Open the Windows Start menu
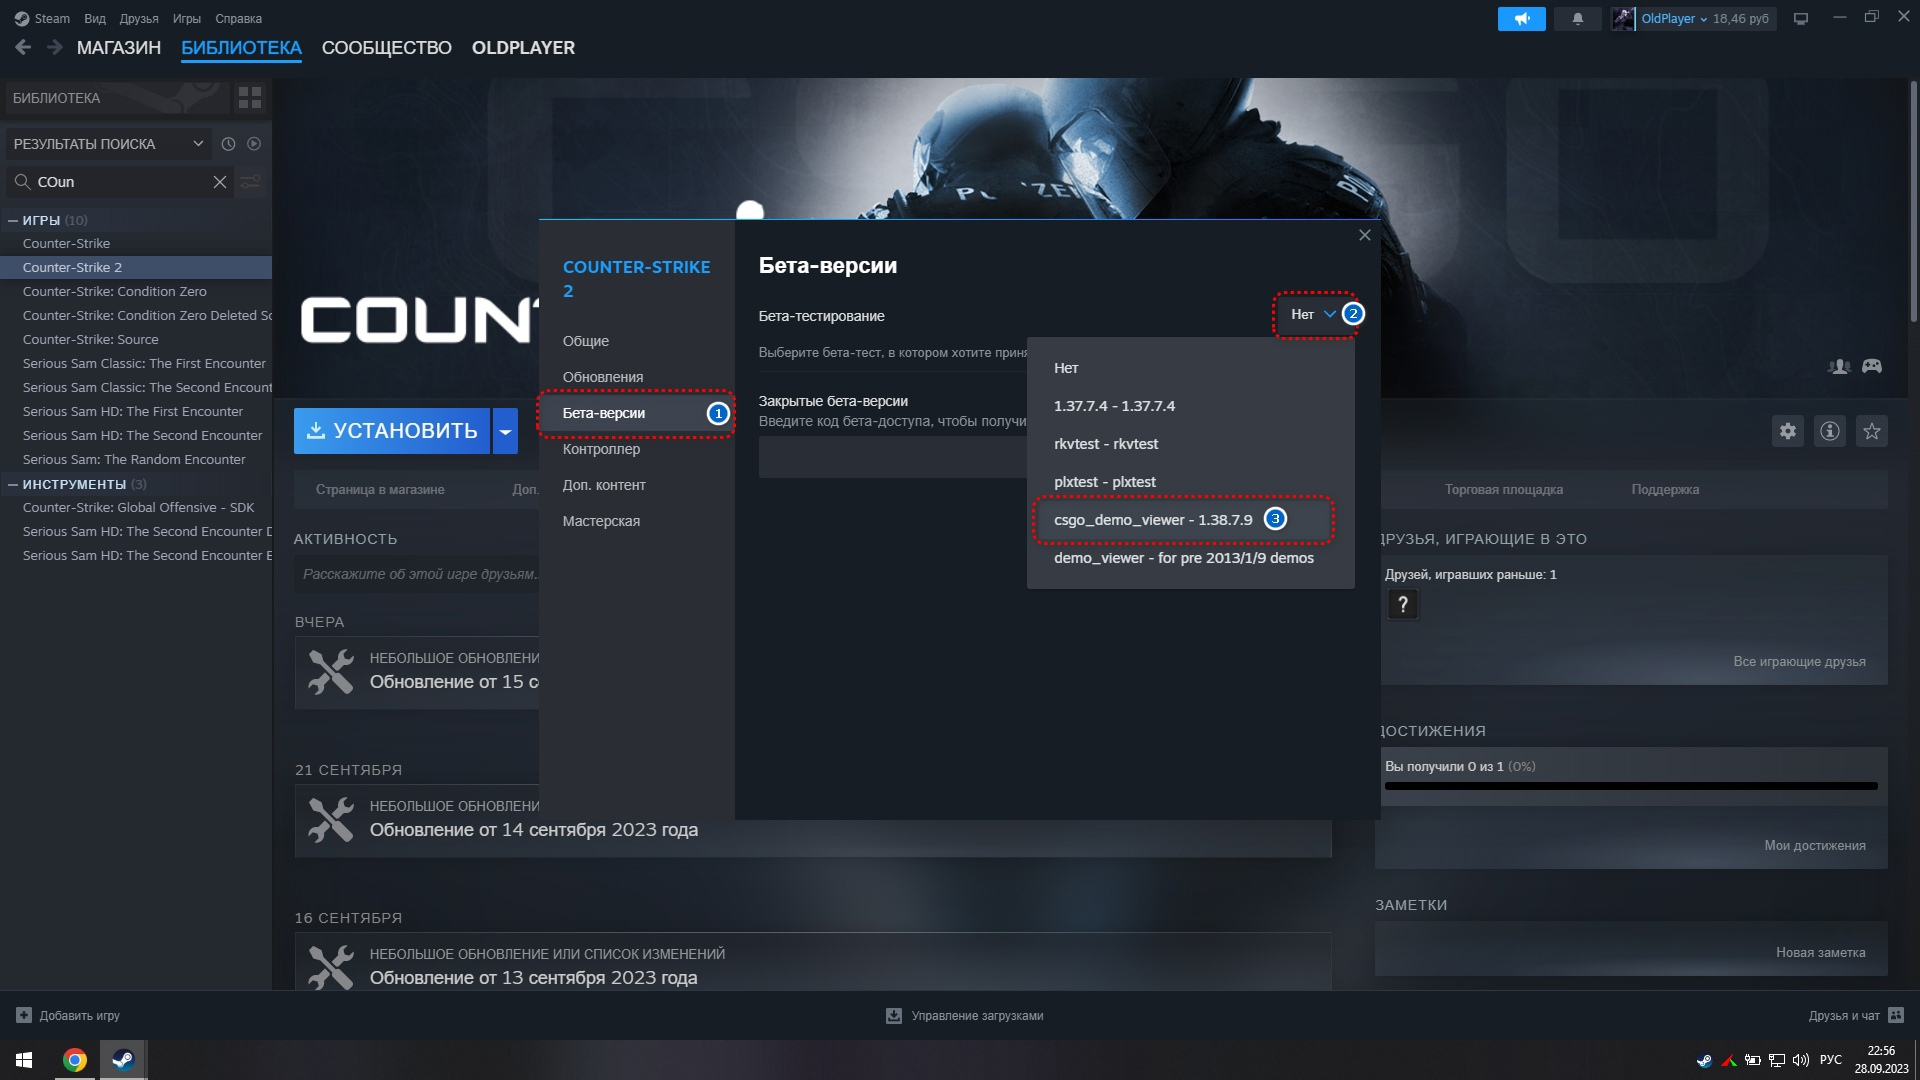 [24, 1060]
